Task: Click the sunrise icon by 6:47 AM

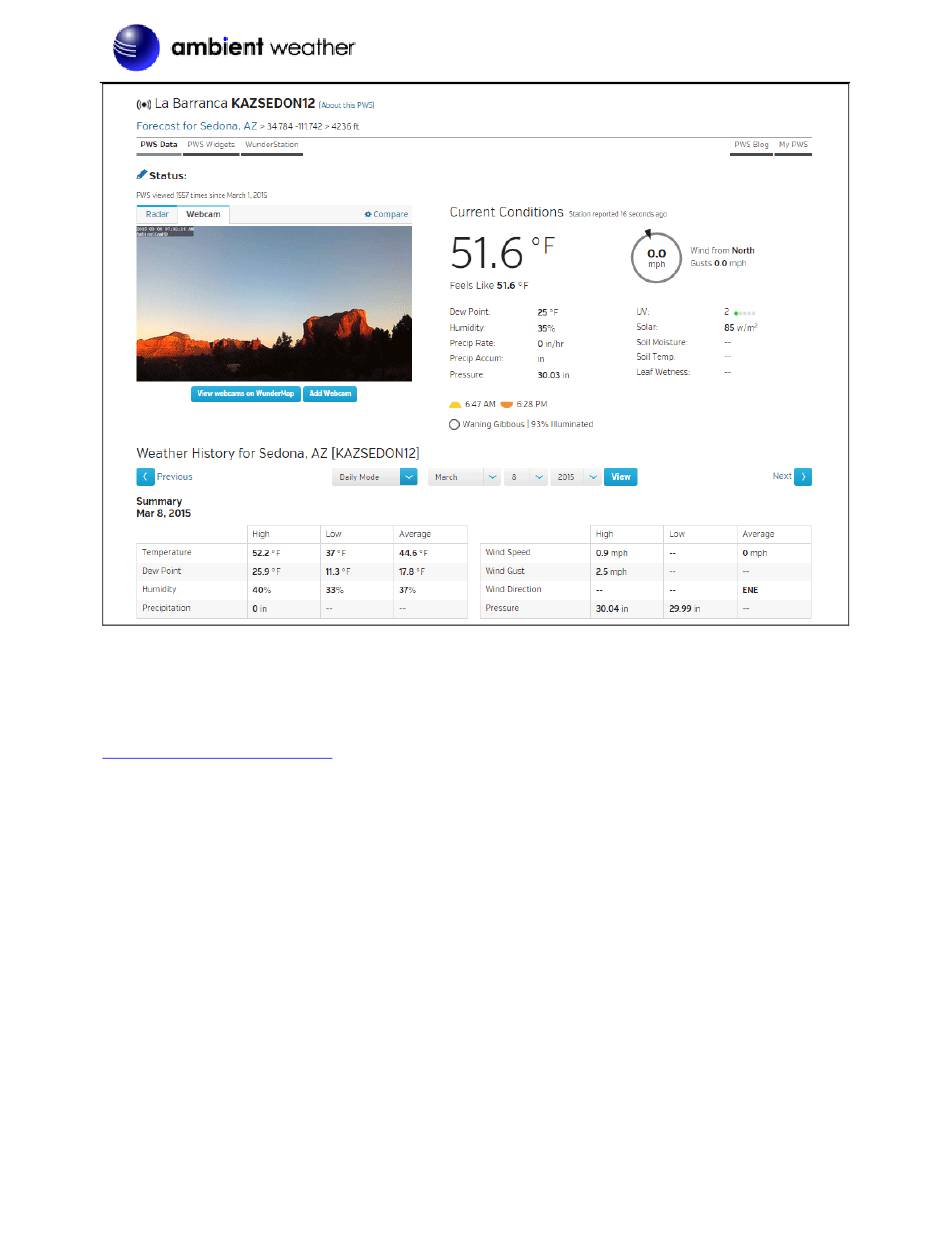Action: pyautogui.click(x=455, y=405)
